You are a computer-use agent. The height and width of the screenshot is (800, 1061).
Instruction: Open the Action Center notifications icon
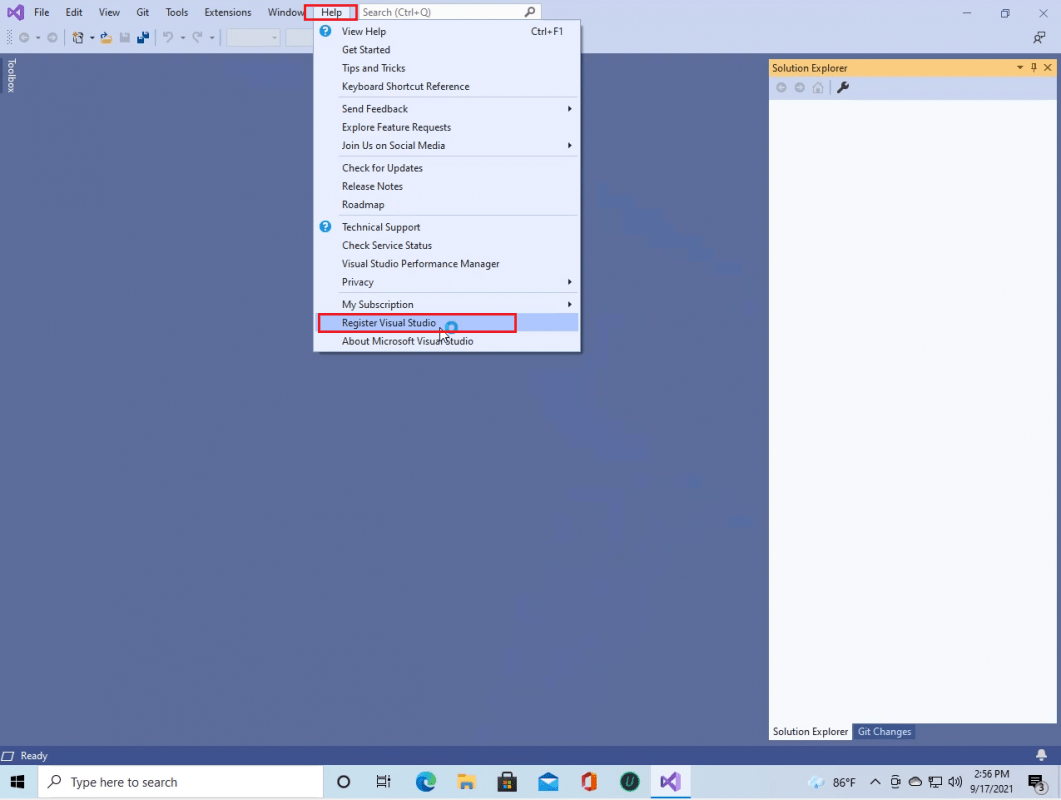tap(1036, 782)
